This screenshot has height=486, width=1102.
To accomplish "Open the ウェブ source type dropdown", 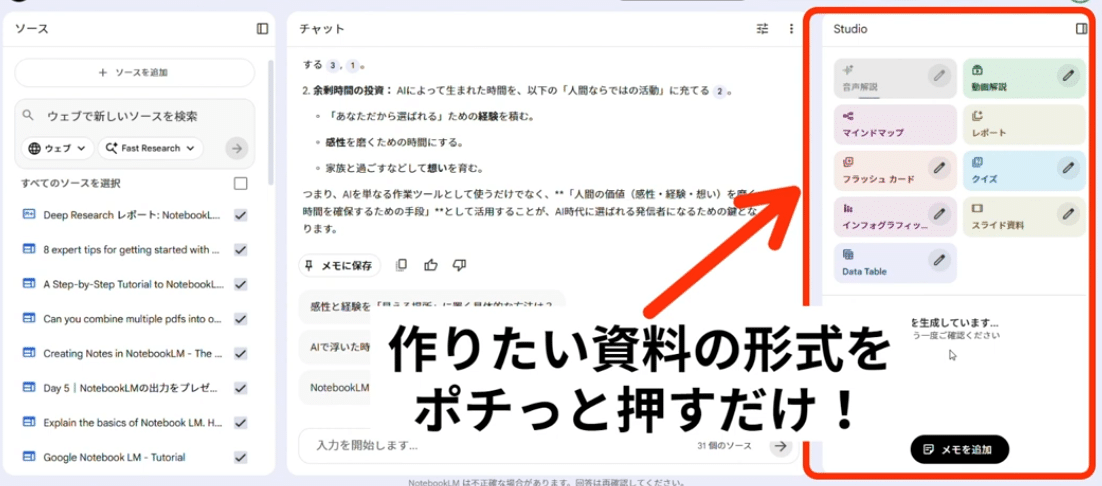I will tap(57, 148).
